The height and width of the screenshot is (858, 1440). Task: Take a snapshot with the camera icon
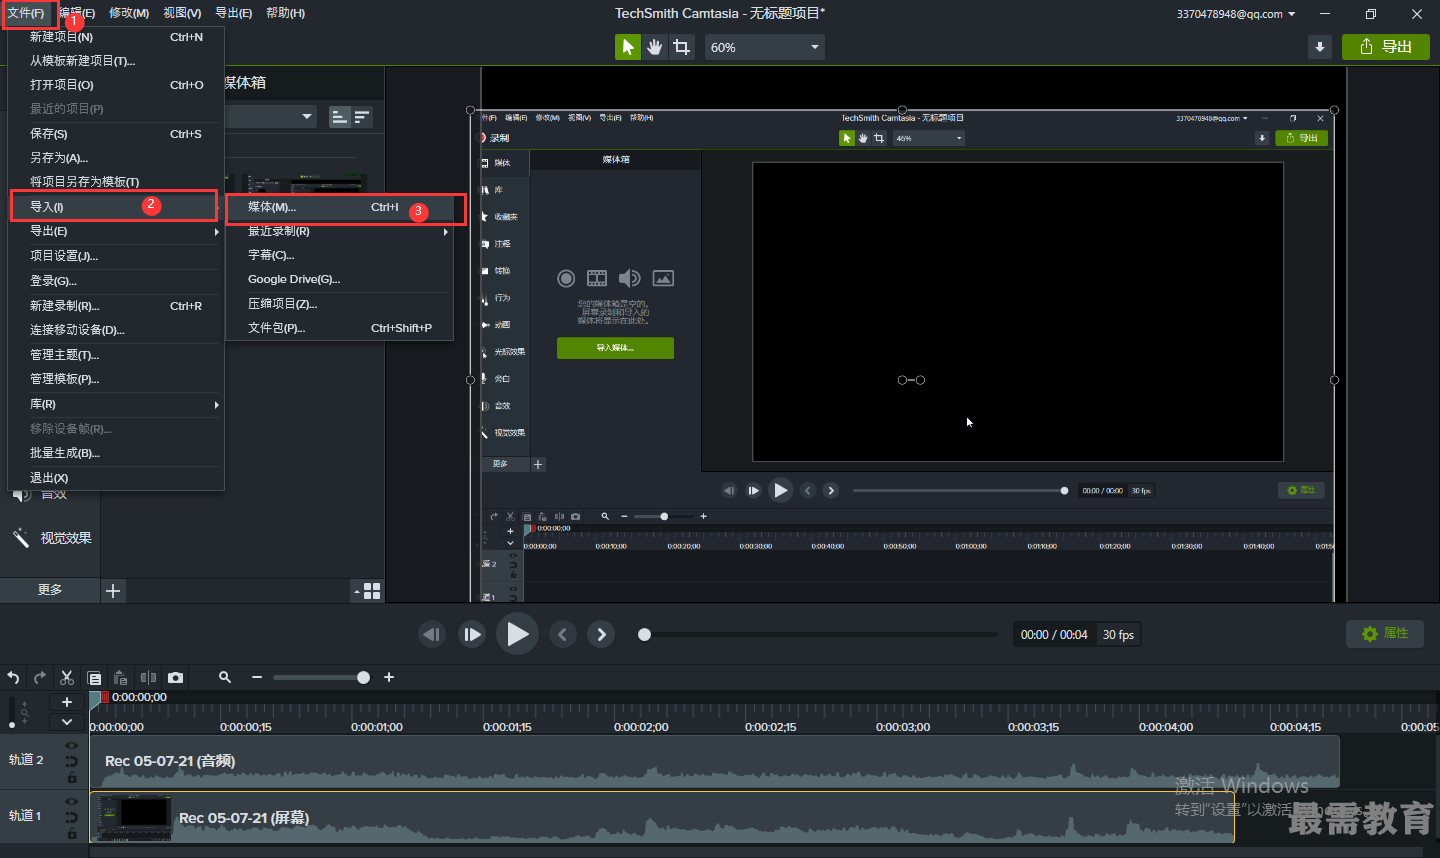point(176,678)
